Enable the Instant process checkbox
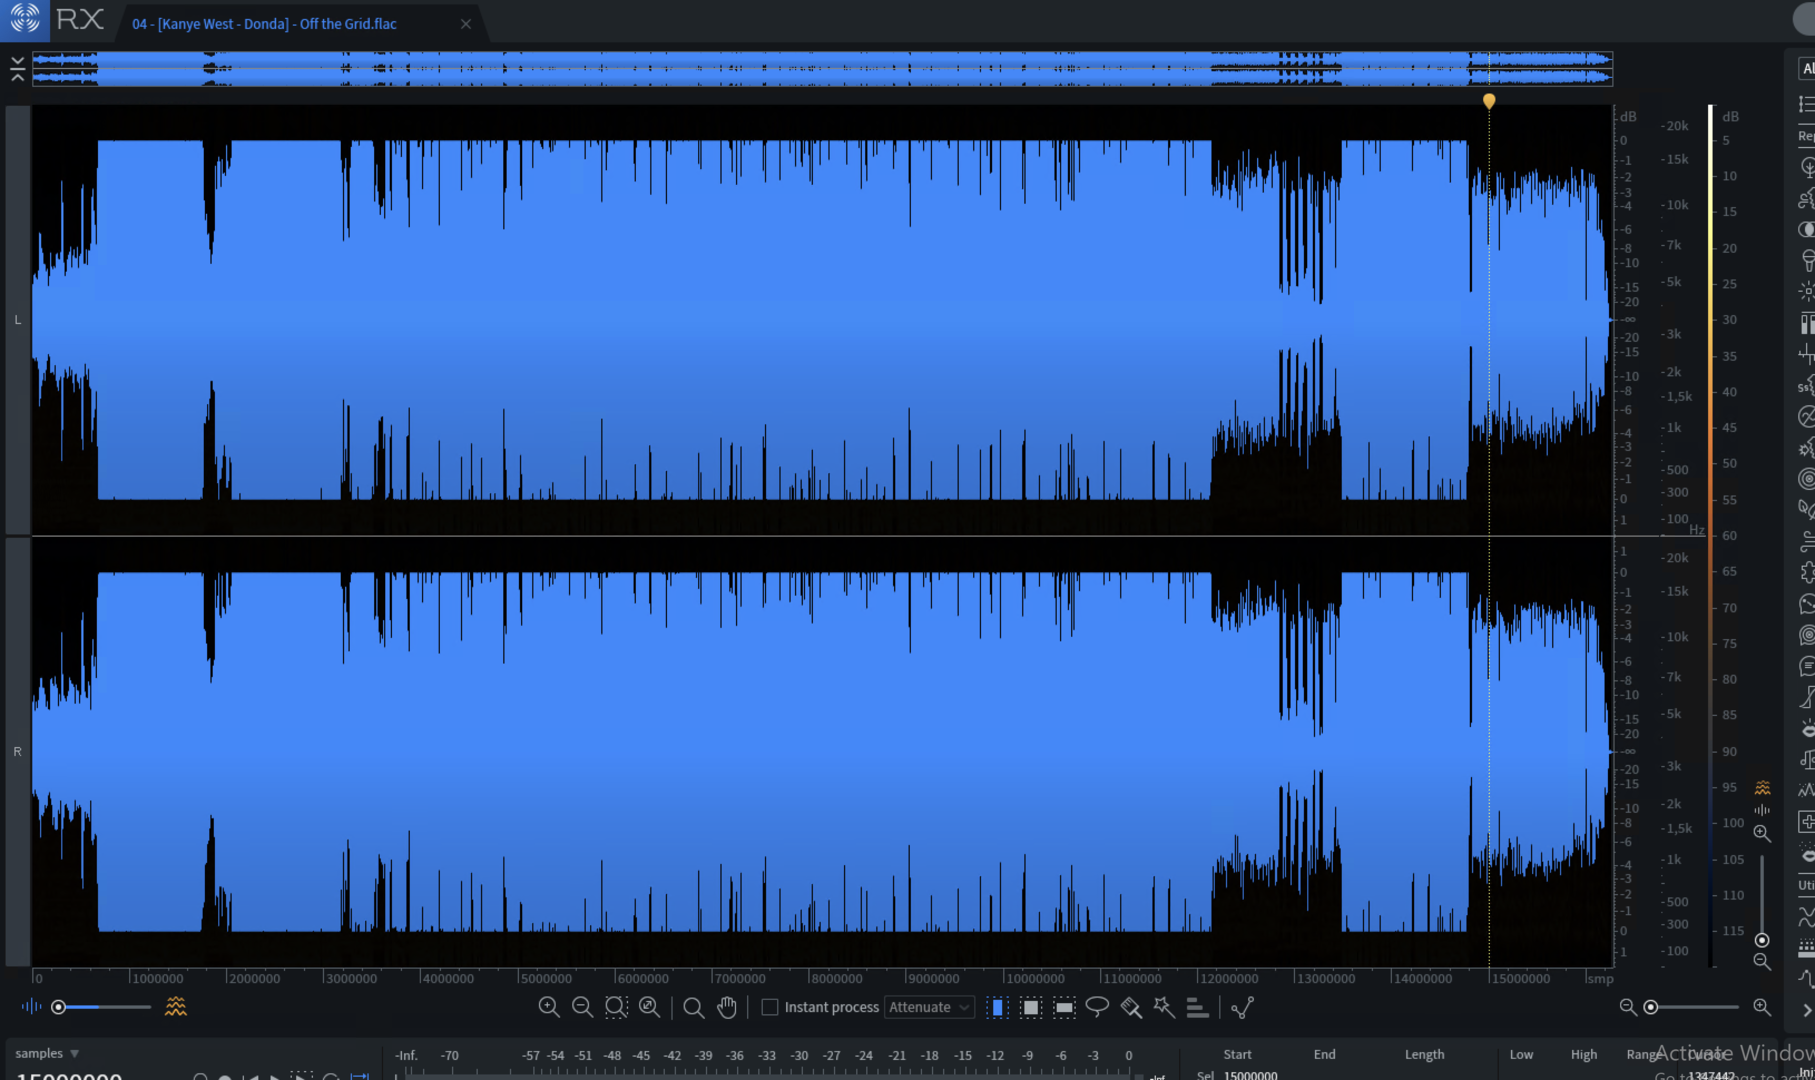This screenshot has height=1080, width=1815. click(x=770, y=1007)
